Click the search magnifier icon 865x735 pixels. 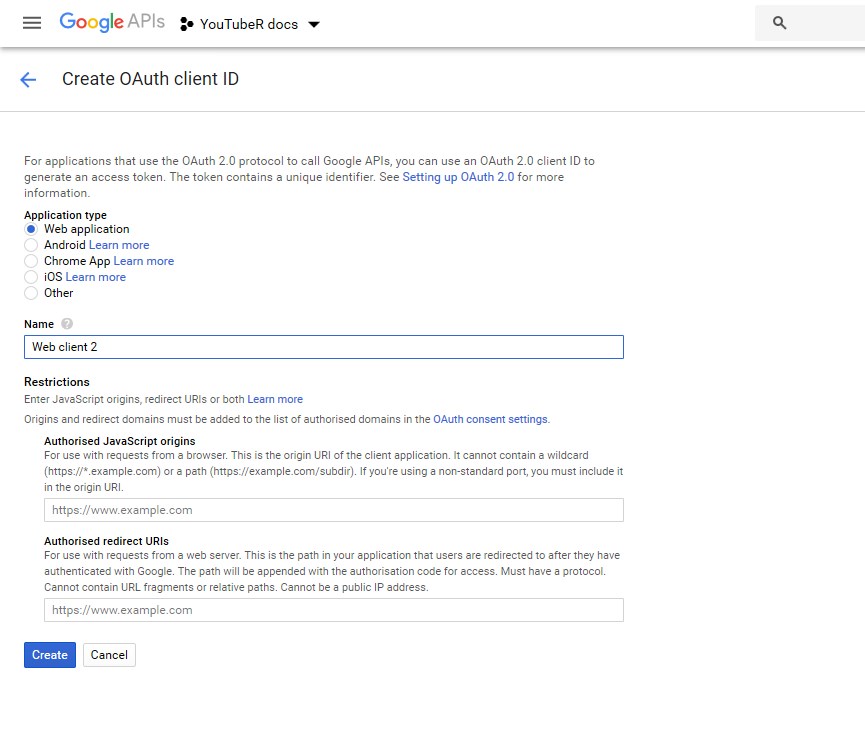coord(780,23)
